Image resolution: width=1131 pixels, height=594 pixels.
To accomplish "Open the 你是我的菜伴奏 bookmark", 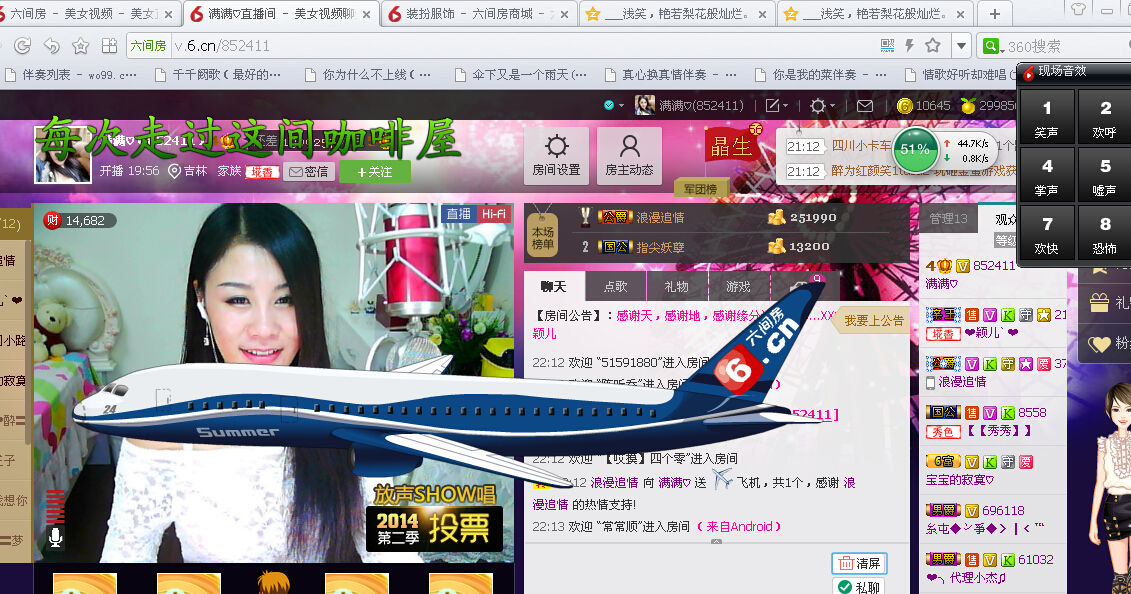I will tap(820, 74).
